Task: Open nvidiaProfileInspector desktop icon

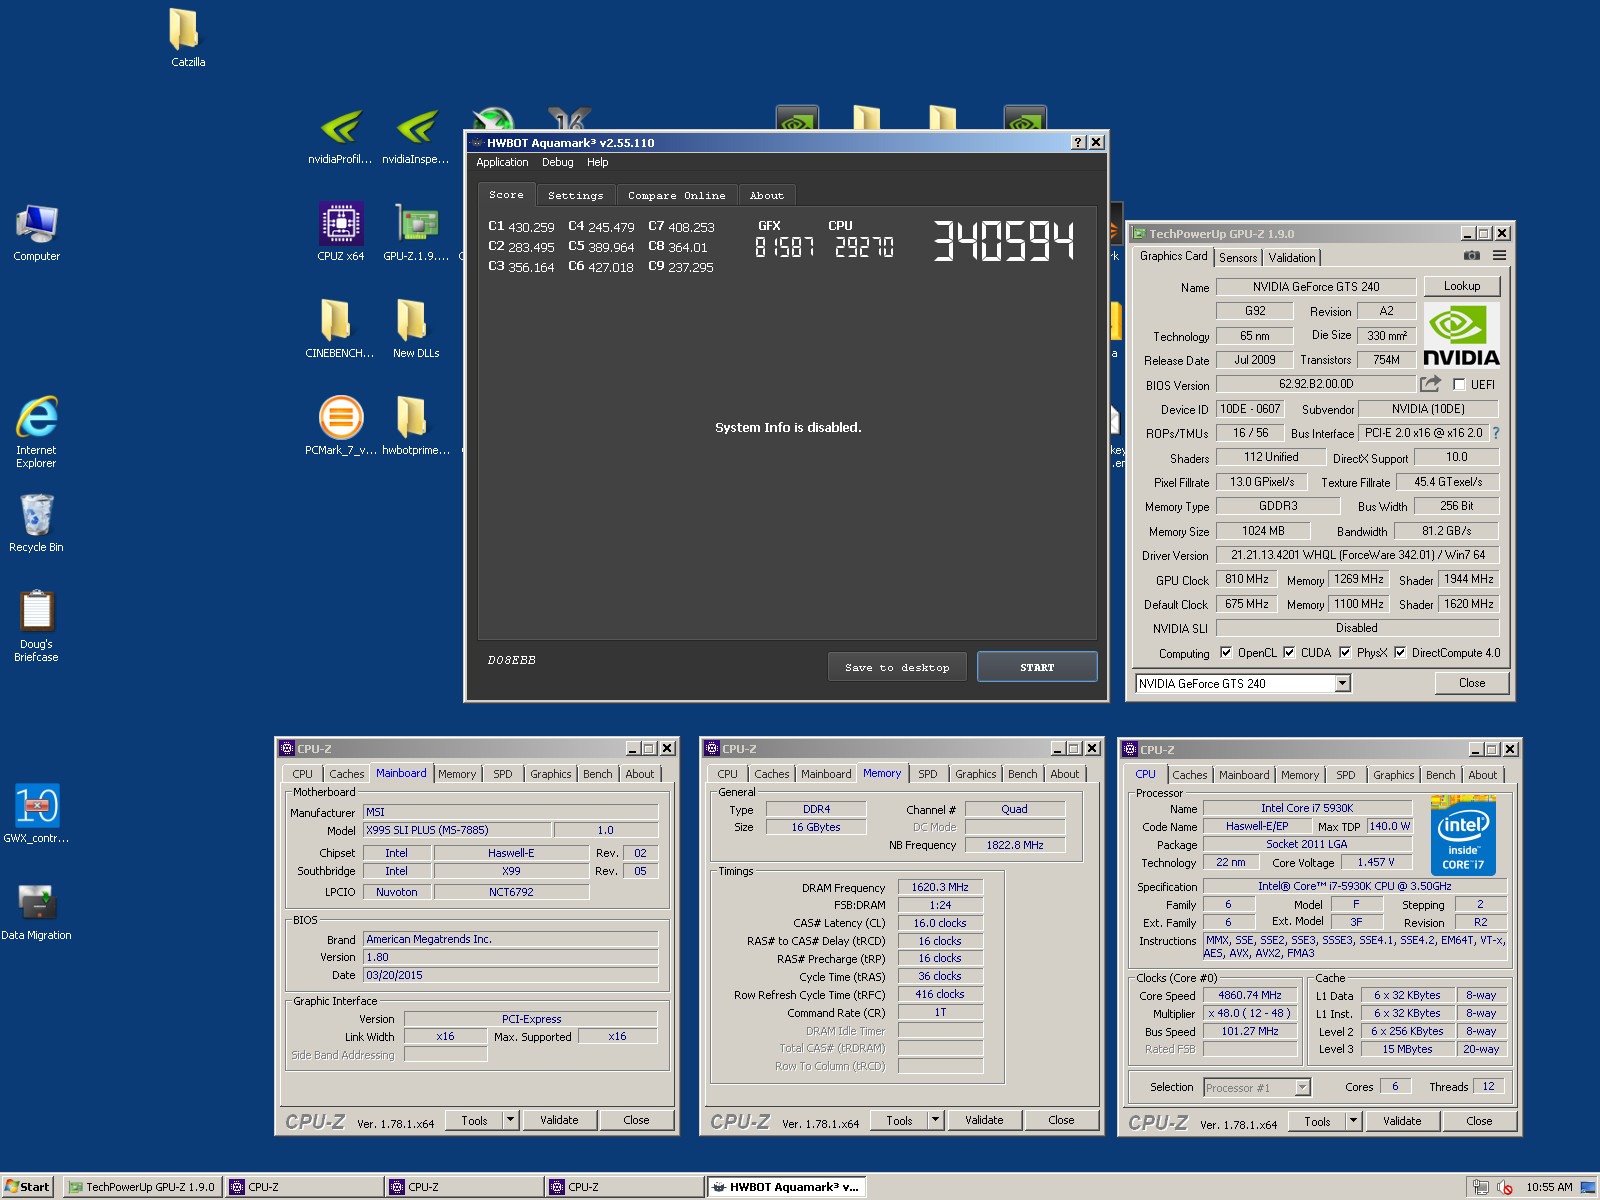Action: [x=340, y=135]
